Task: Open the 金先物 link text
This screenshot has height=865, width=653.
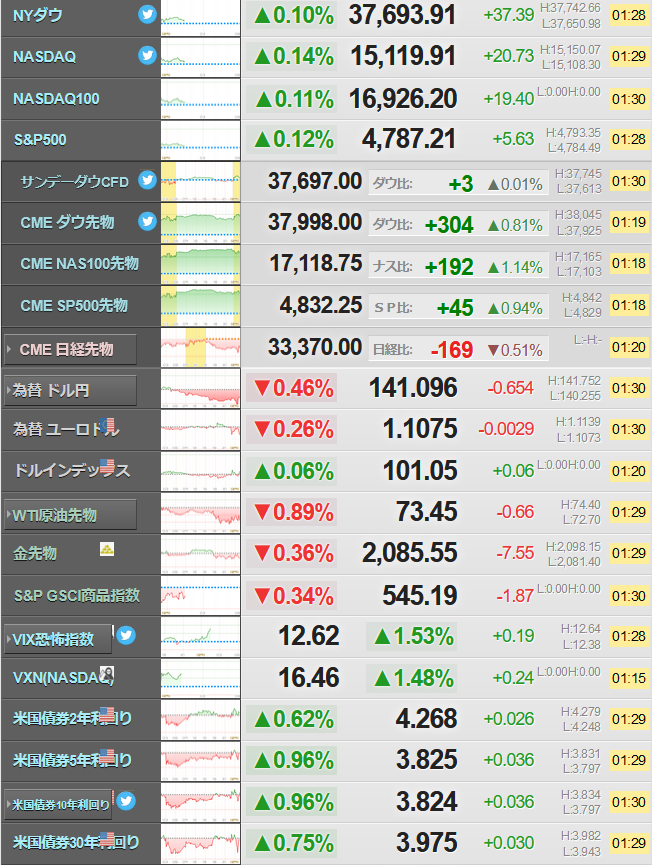Action: [x=35, y=553]
